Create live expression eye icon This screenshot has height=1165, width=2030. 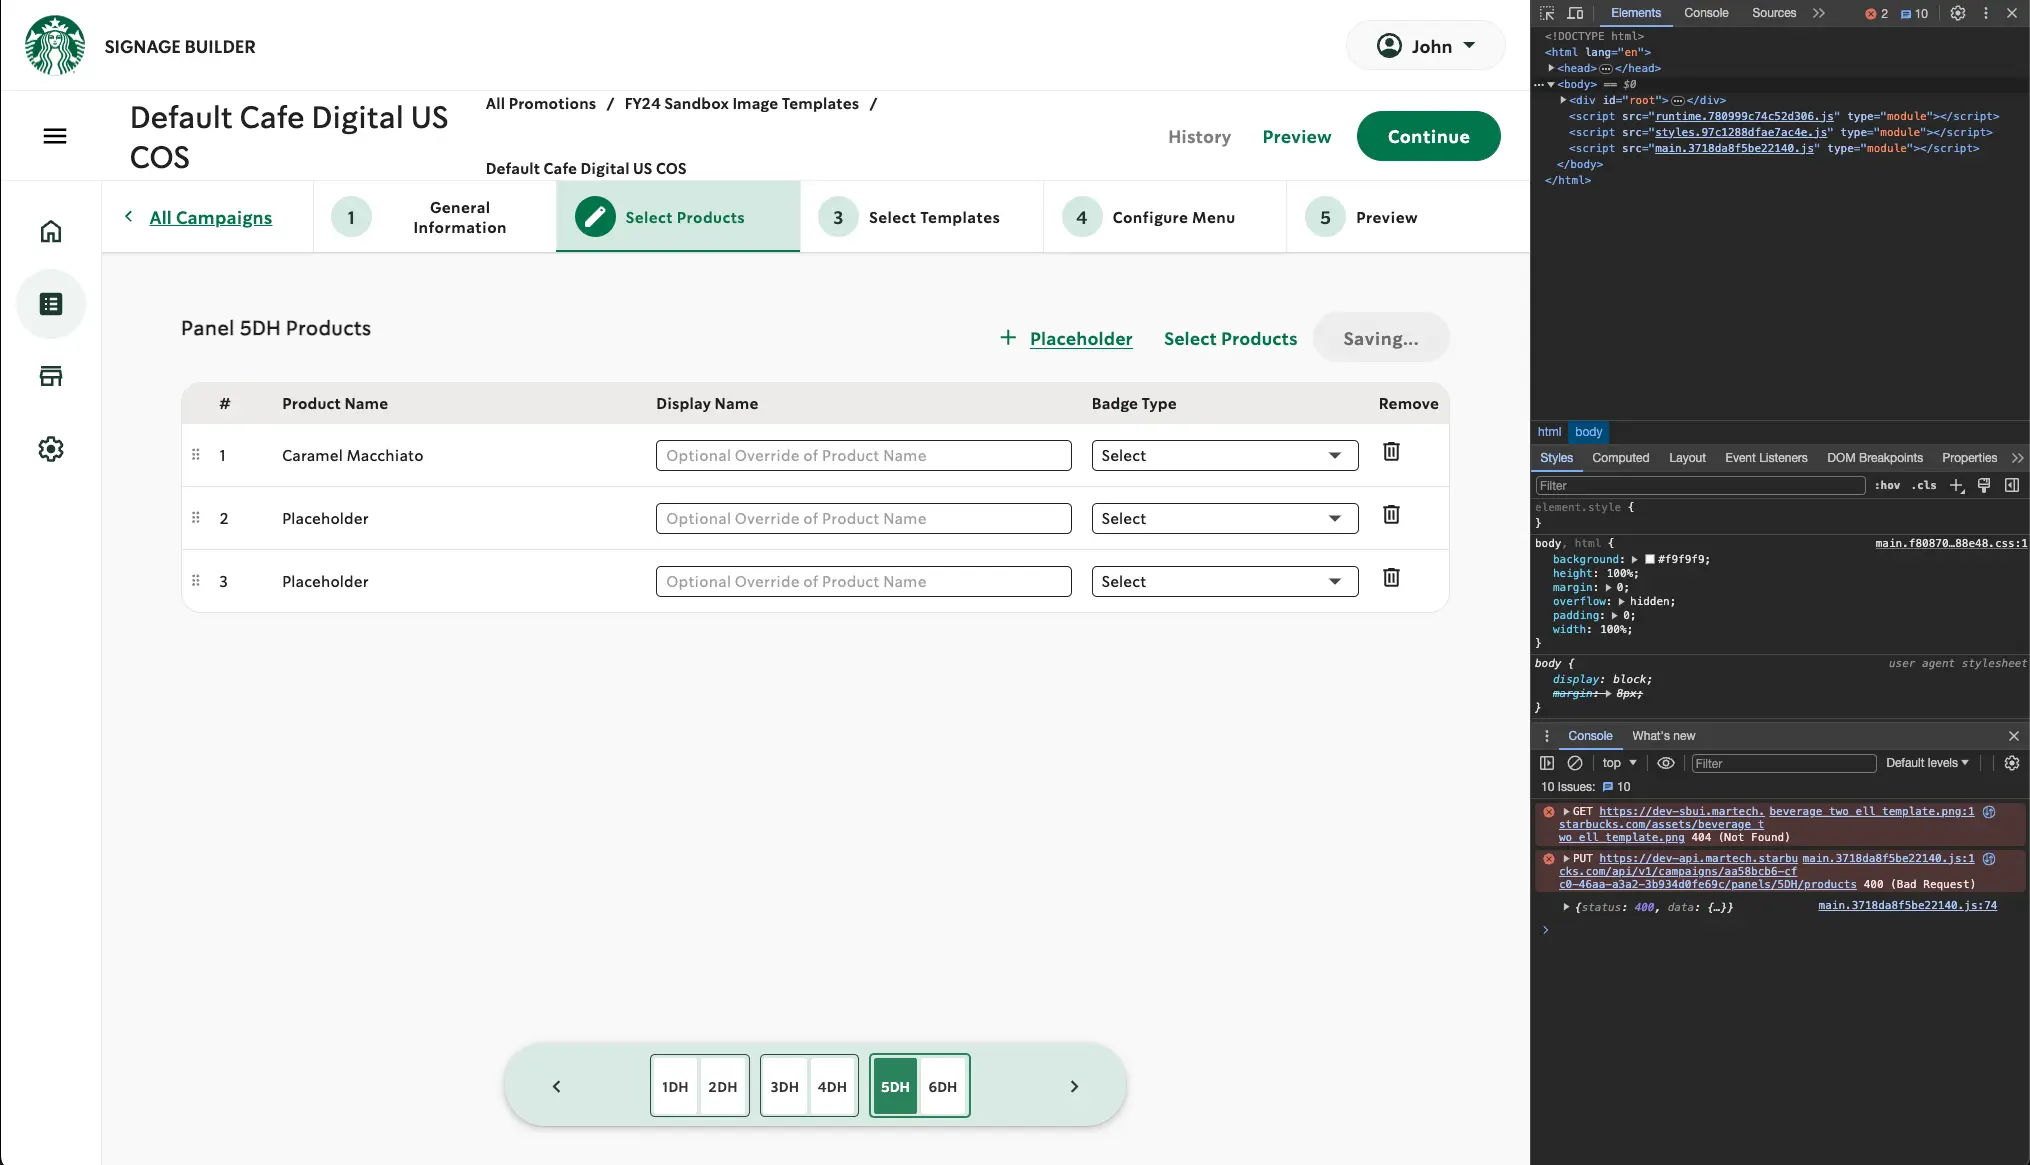[1666, 763]
